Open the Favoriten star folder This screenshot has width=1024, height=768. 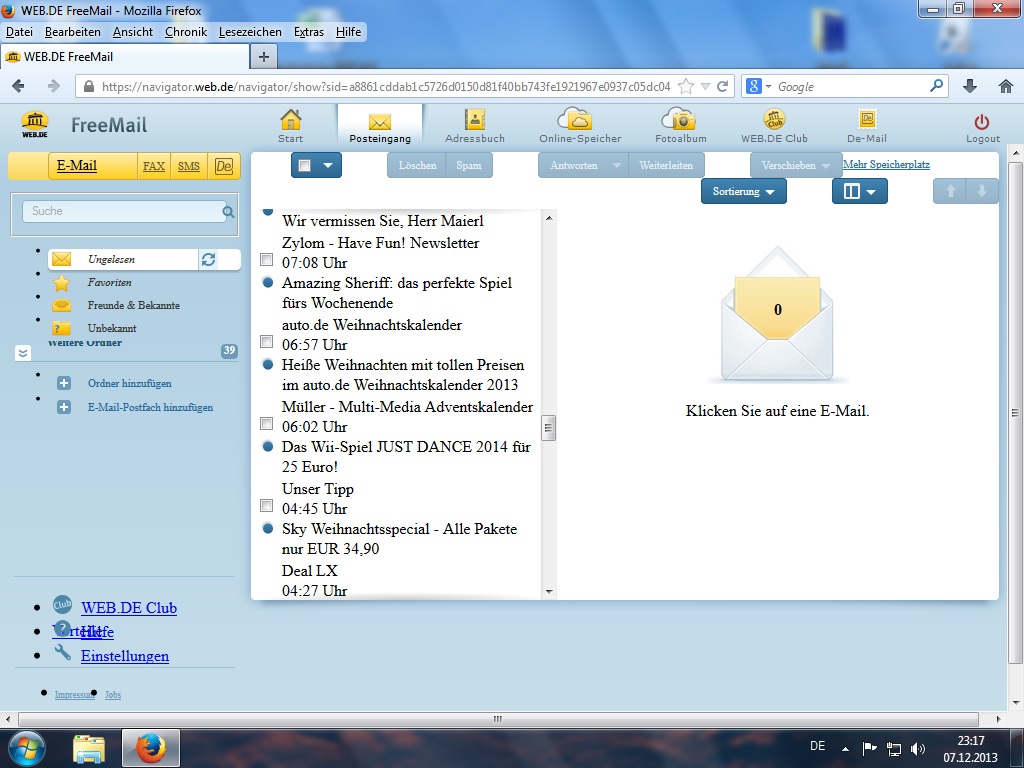[62, 283]
